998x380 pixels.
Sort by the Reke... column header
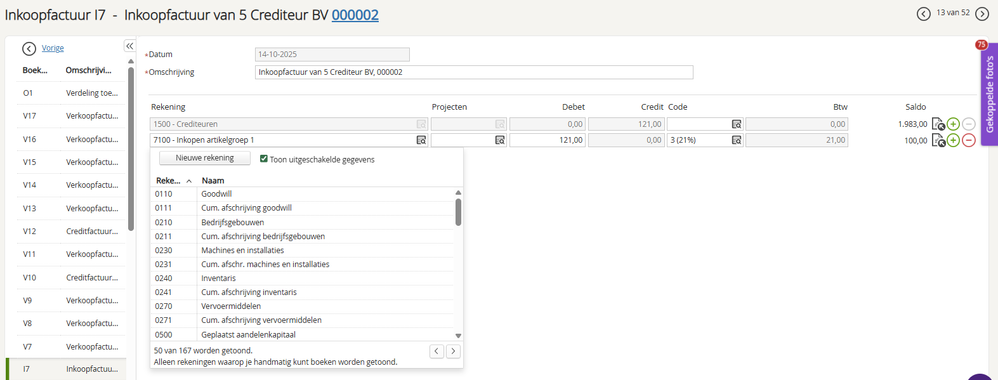coord(173,180)
